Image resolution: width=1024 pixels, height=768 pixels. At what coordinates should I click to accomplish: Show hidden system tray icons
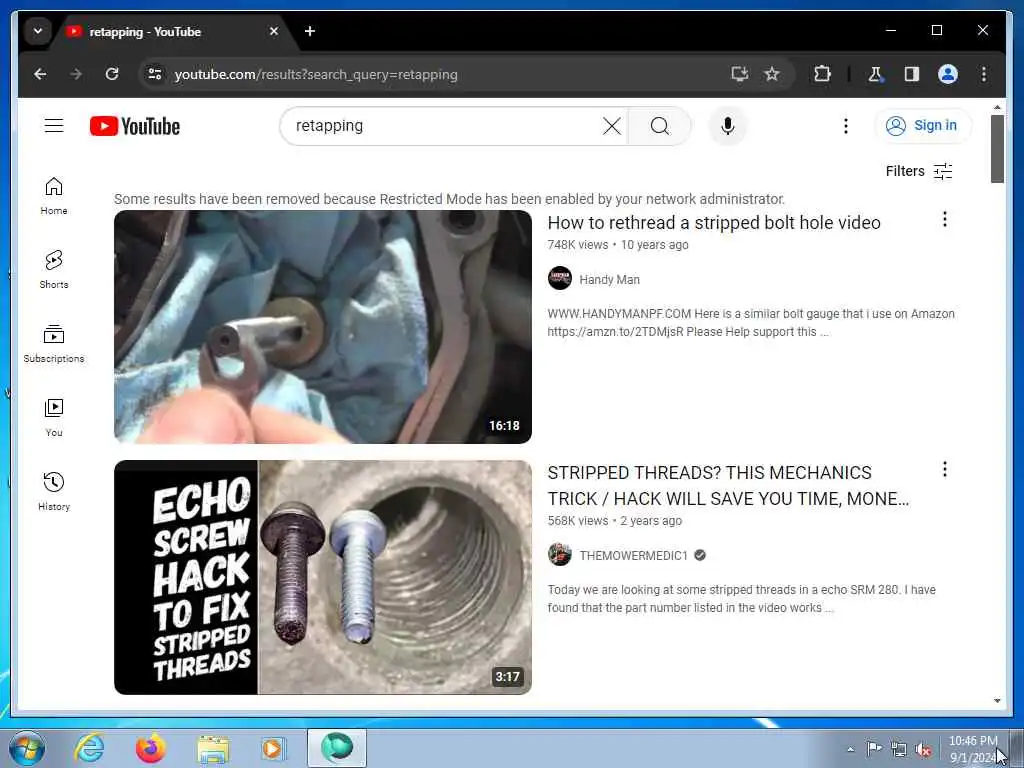[x=850, y=749]
